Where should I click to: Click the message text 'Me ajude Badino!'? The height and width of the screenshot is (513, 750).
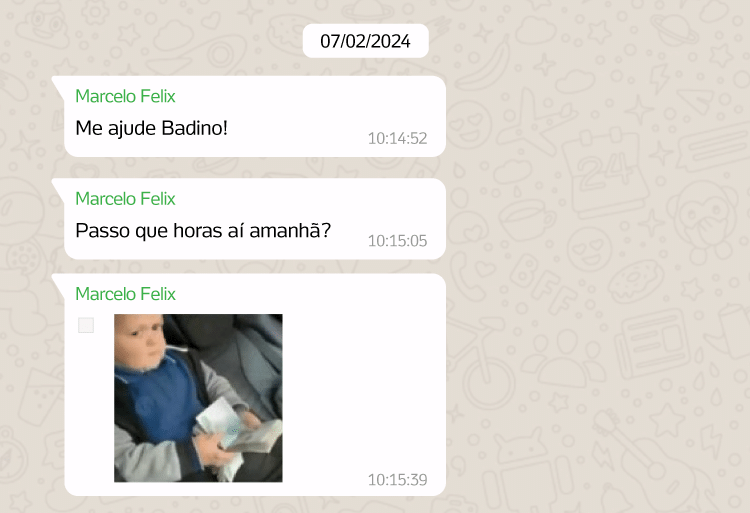tap(151, 128)
